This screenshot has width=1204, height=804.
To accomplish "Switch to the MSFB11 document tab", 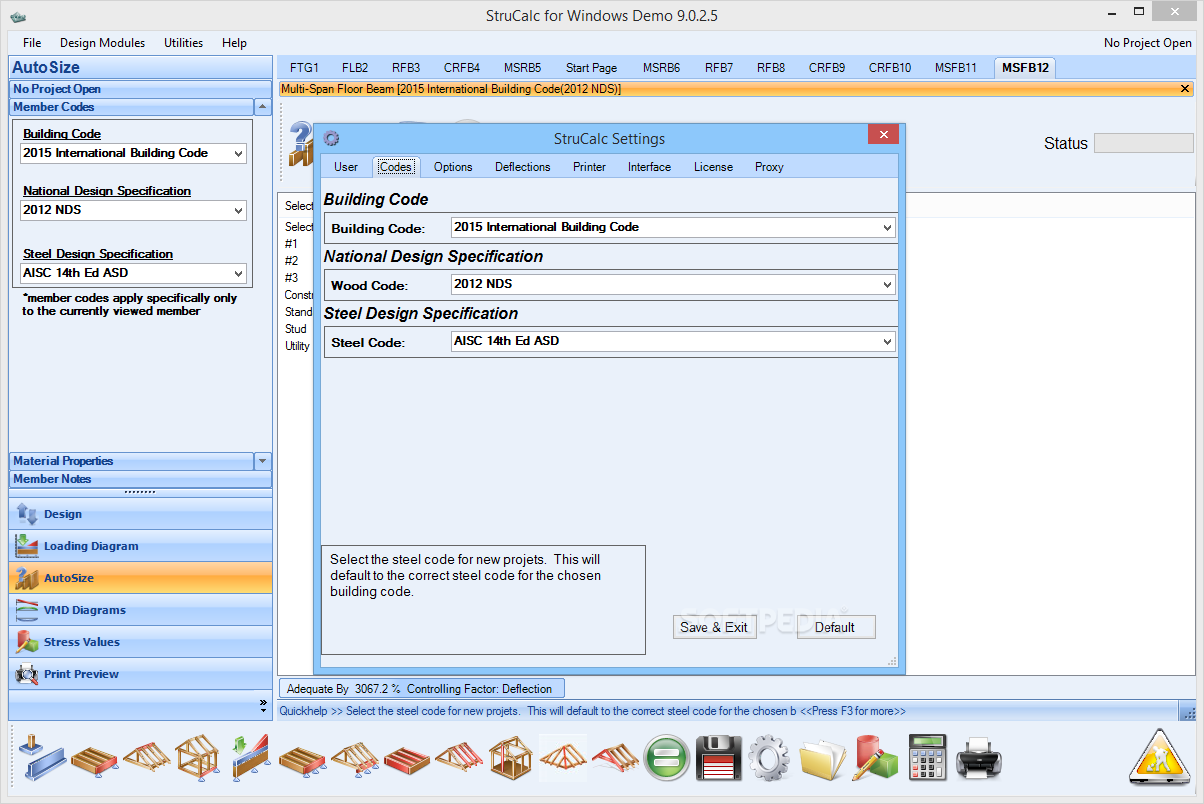I will pyautogui.click(x=956, y=68).
